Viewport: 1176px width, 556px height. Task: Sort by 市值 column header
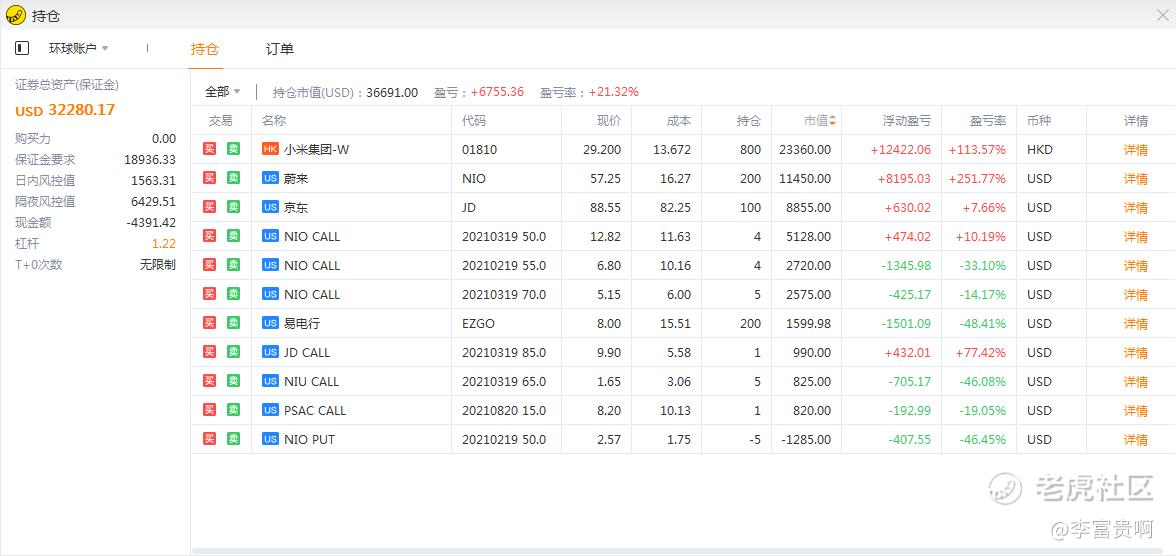820,120
